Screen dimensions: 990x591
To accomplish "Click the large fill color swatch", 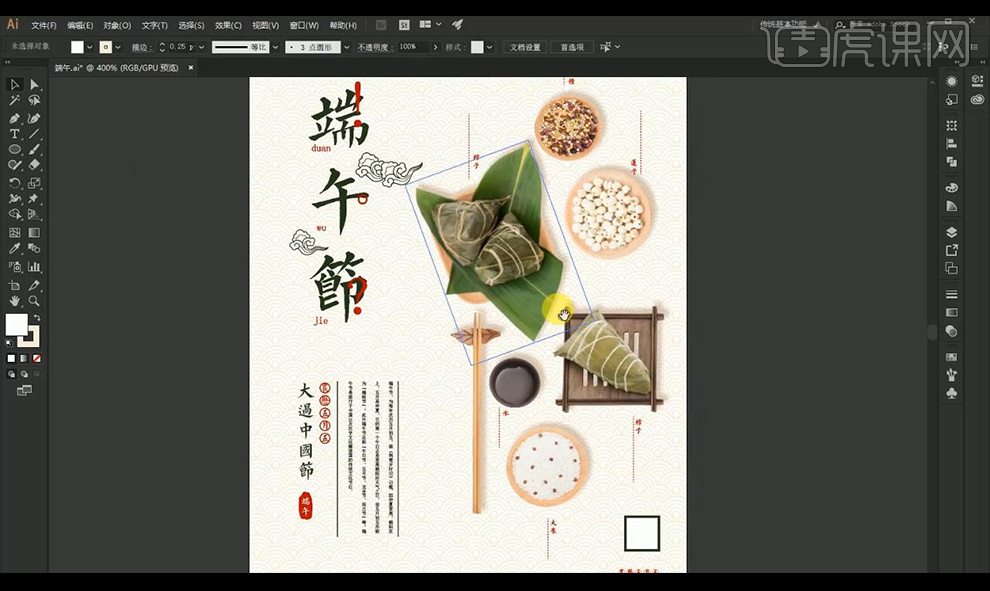I will pyautogui.click(x=17, y=324).
